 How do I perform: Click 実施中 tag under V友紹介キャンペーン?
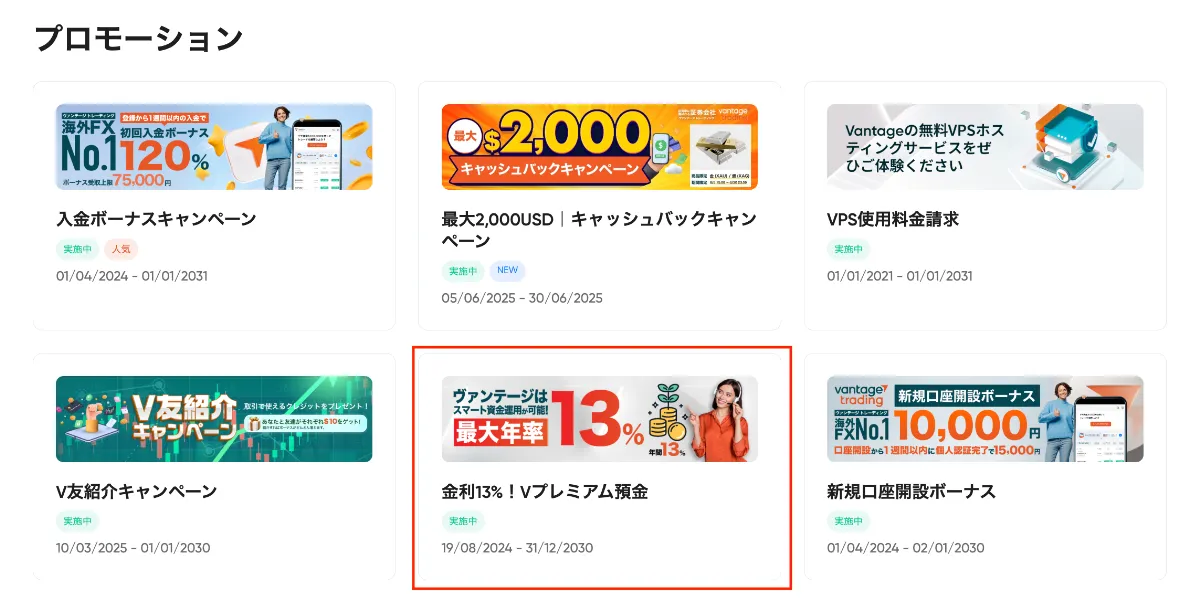click(77, 521)
